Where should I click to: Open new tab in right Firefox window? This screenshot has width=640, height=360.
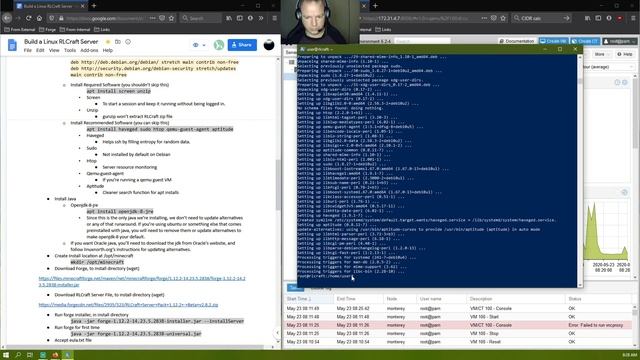click(x=375, y=6)
